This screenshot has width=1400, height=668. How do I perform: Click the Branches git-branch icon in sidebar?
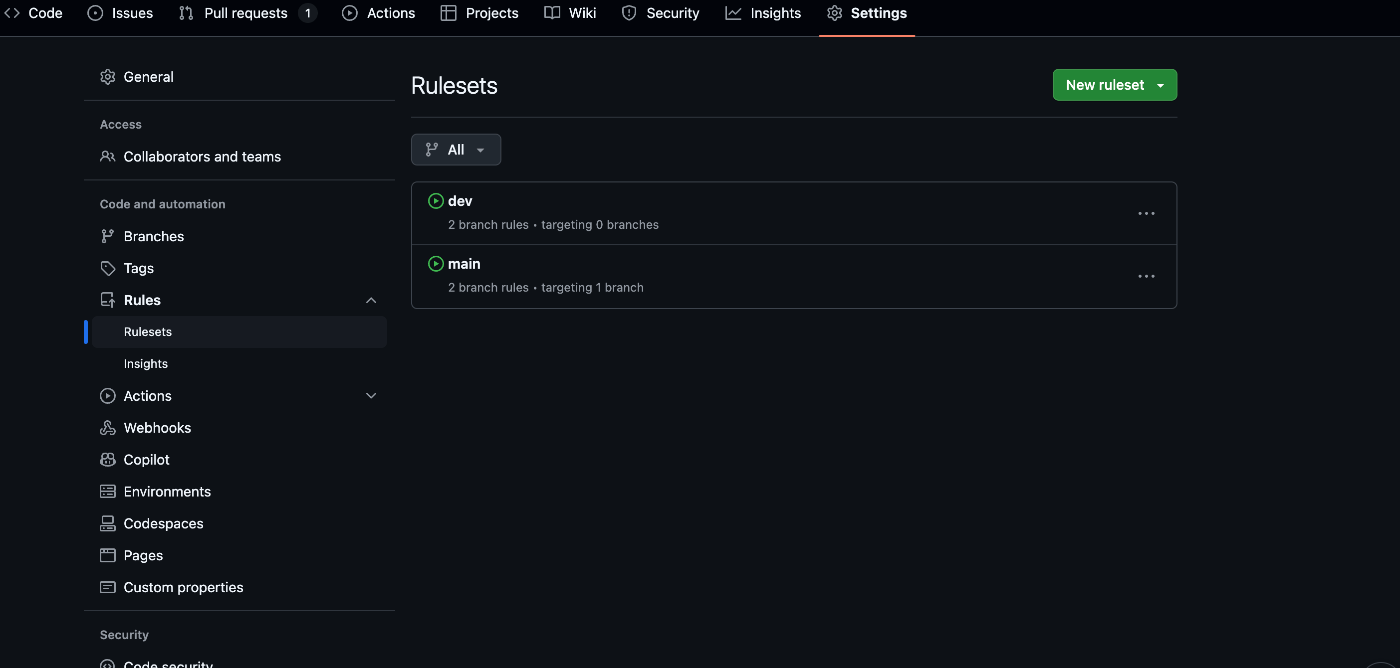click(x=108, y=237)
